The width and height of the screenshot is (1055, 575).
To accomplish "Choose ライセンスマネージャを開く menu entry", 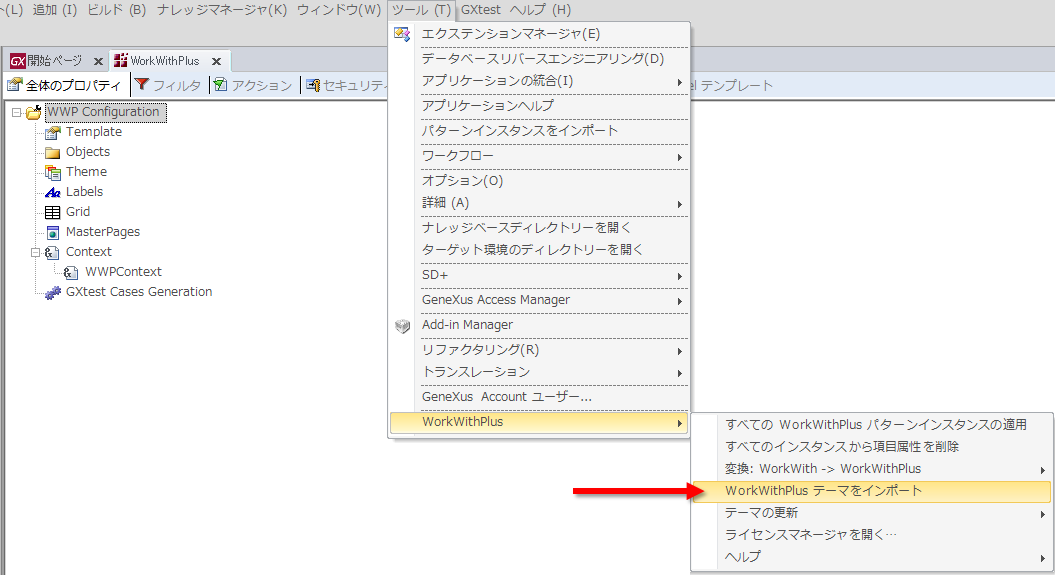I will (811, 535).
